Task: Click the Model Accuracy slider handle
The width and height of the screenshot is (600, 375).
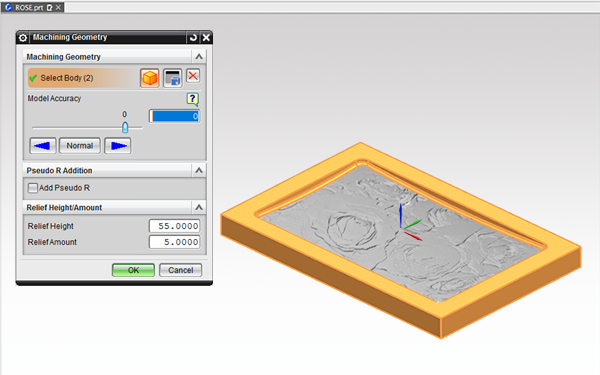Action: click(x=125, y=127)
